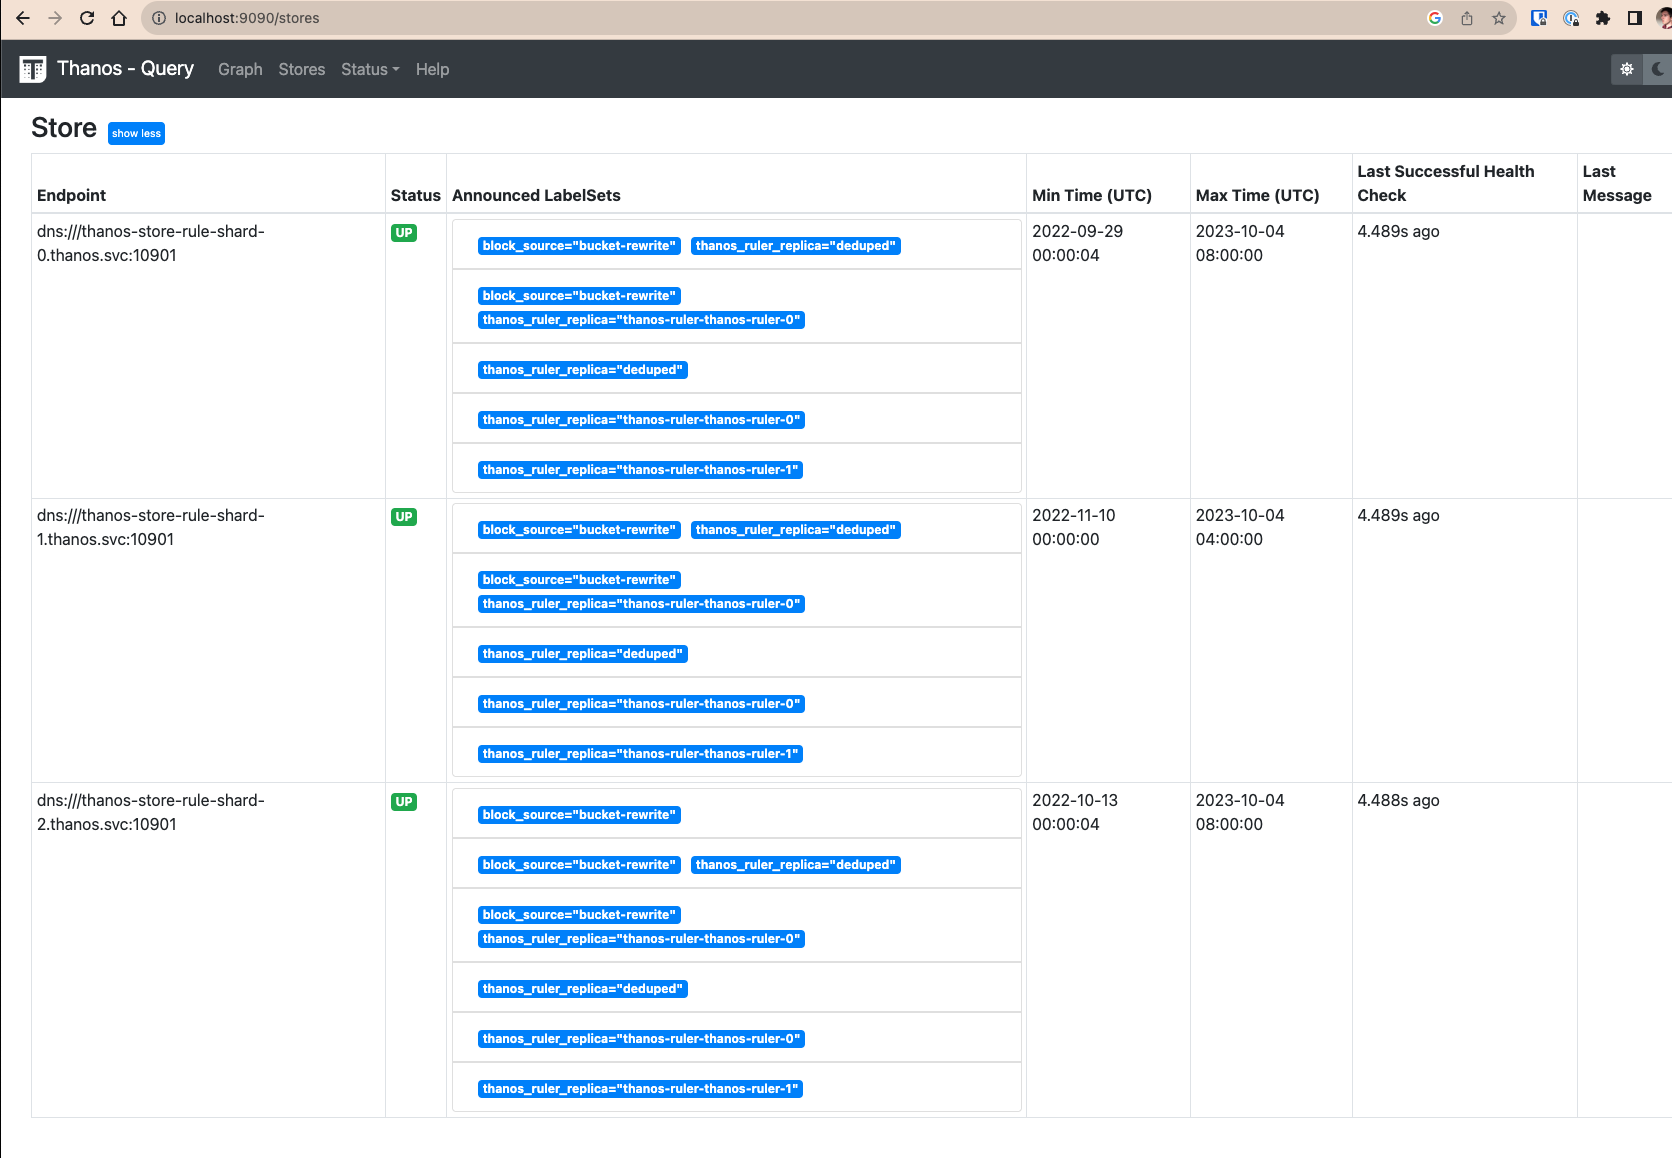
Task: Open the Status dropdown in the navbar
Action: click(369, 69)
